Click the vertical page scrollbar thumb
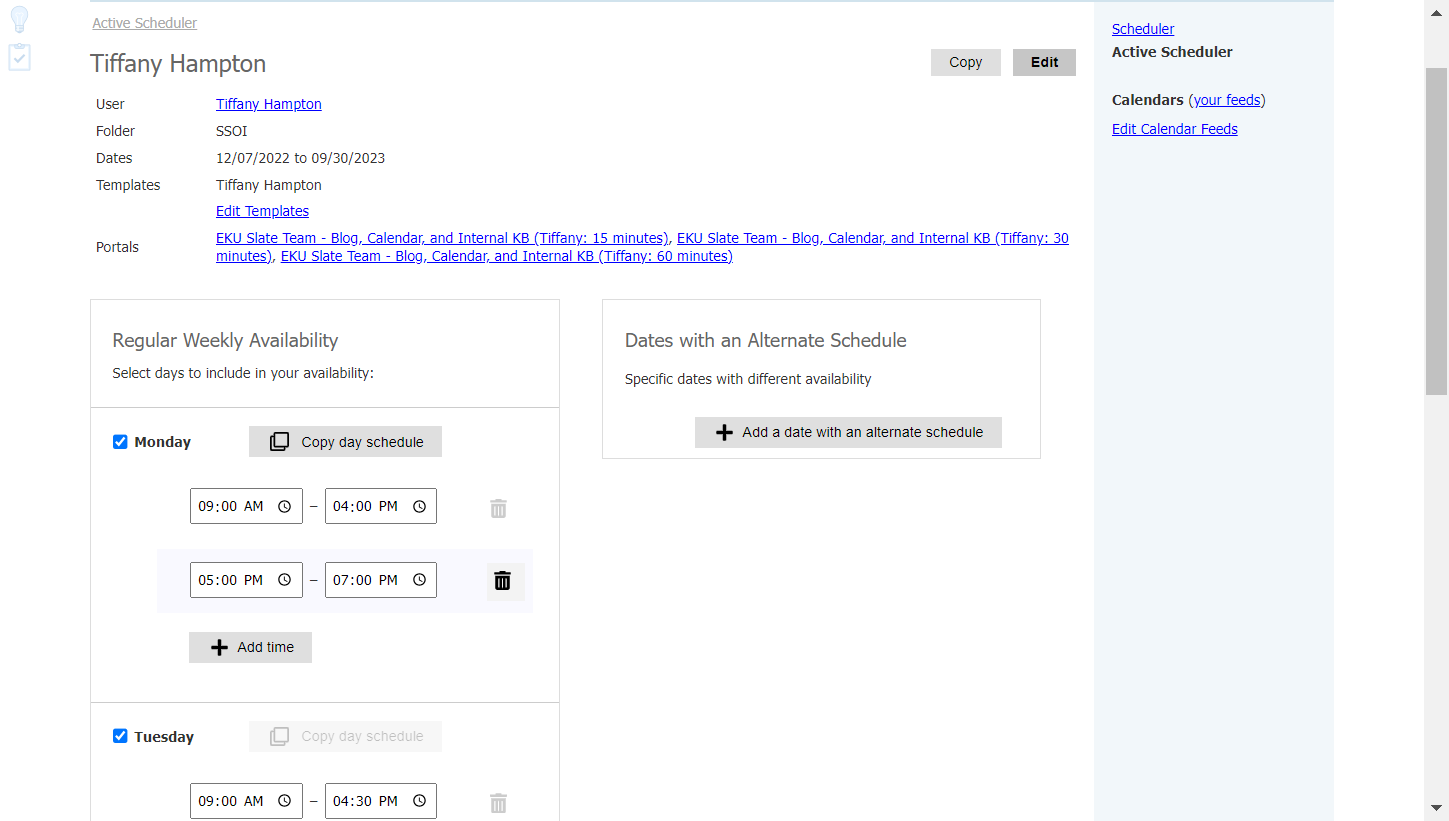The image size is (1449, 821). click(x=1436, y=232)
